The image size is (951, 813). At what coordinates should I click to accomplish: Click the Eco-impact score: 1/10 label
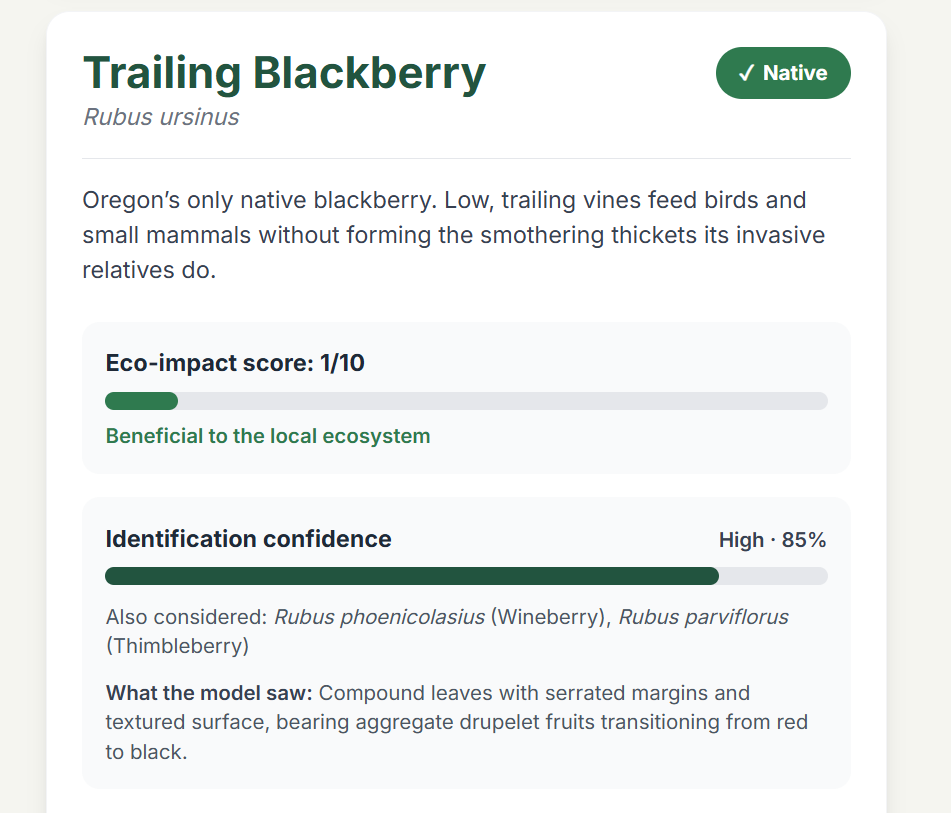pyautogui.click(x=235, y=363)
